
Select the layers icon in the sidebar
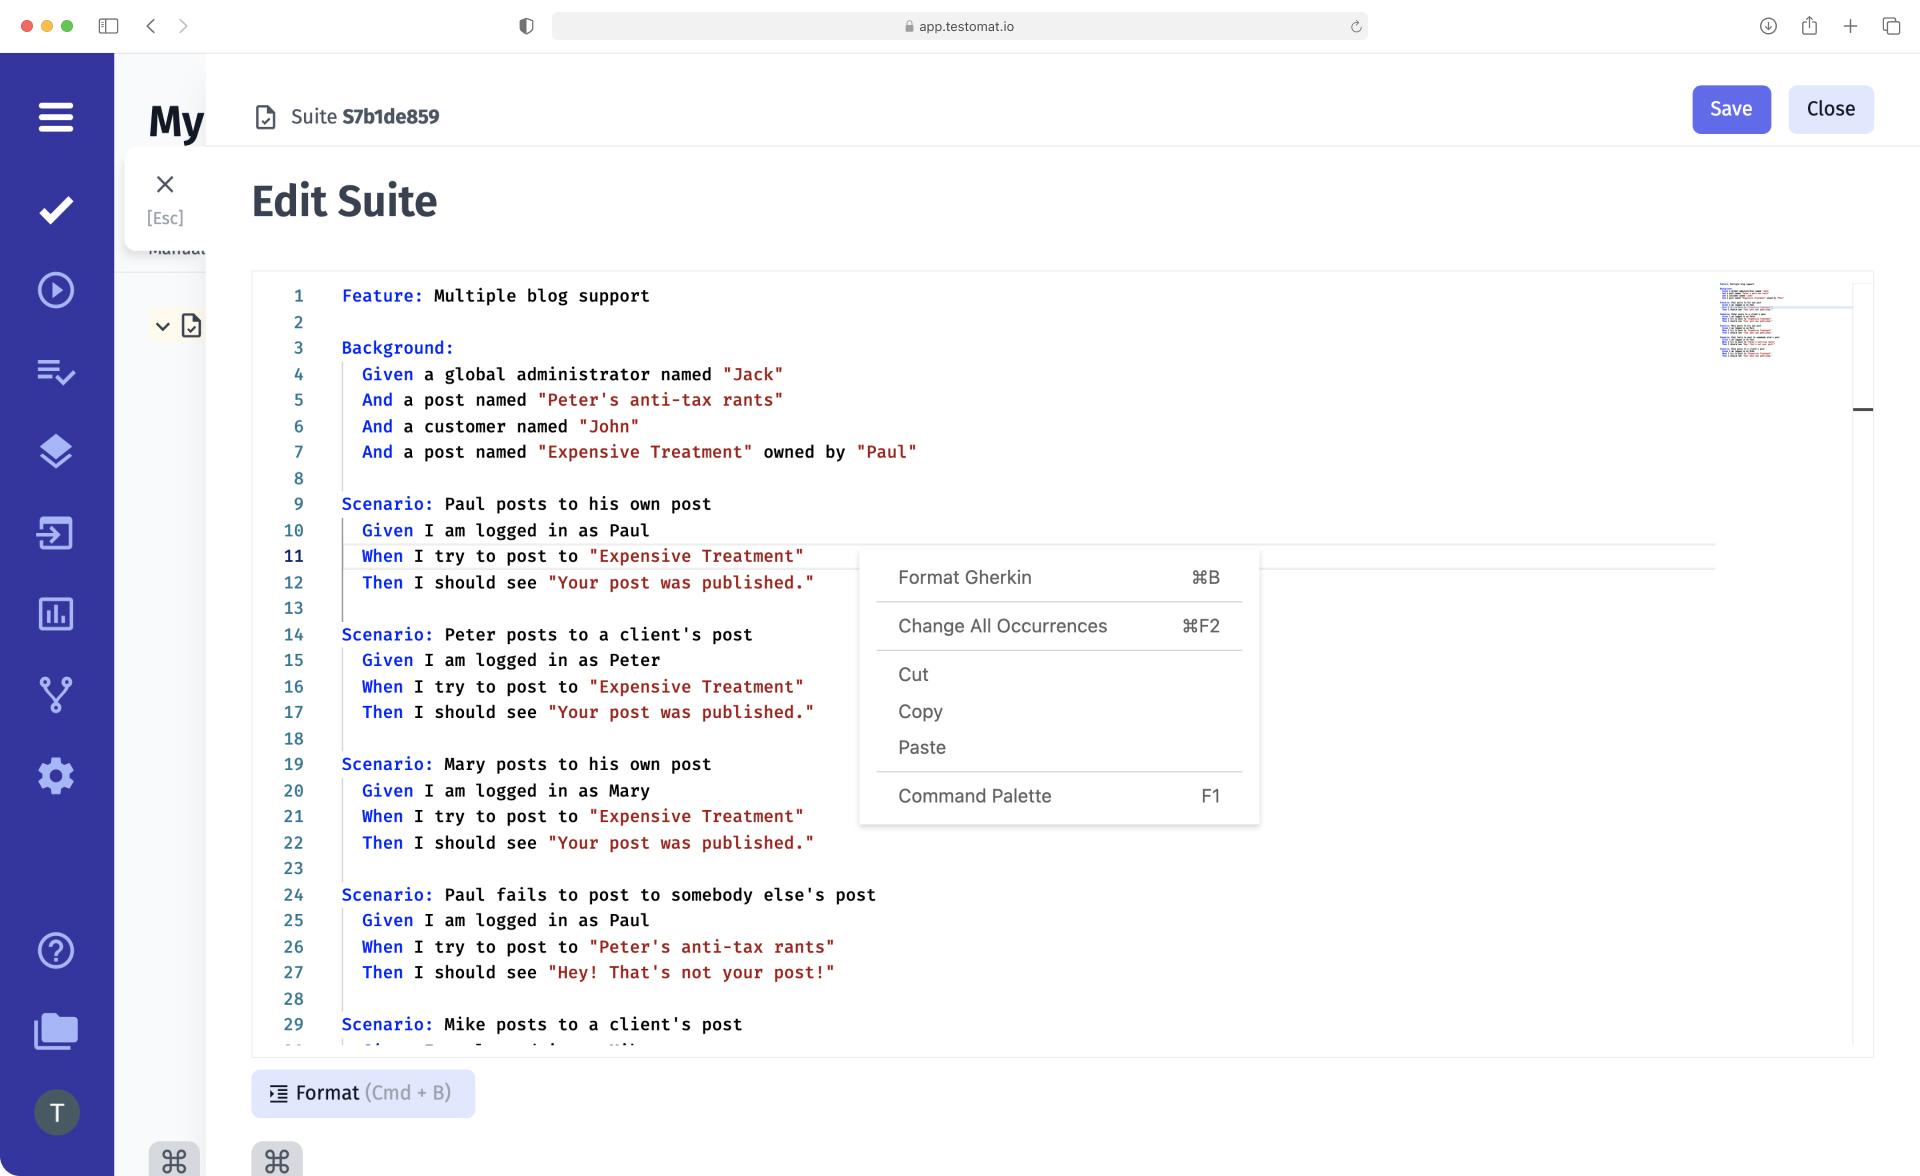tap(56, 451)
